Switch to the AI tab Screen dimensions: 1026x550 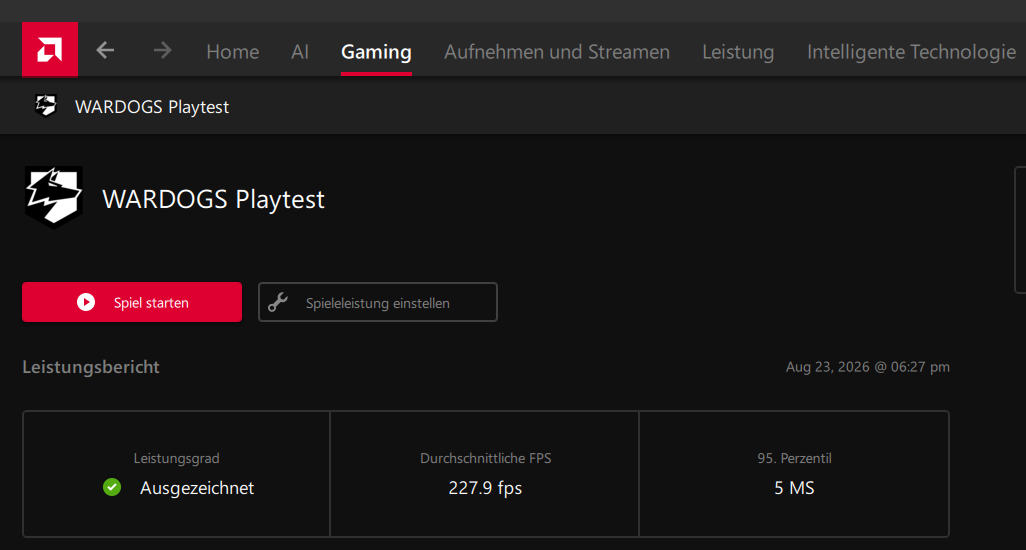[300, 52]
